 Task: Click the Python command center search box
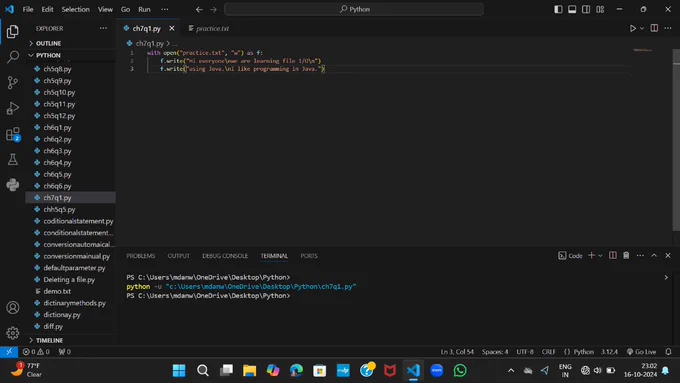pos(354,9)
